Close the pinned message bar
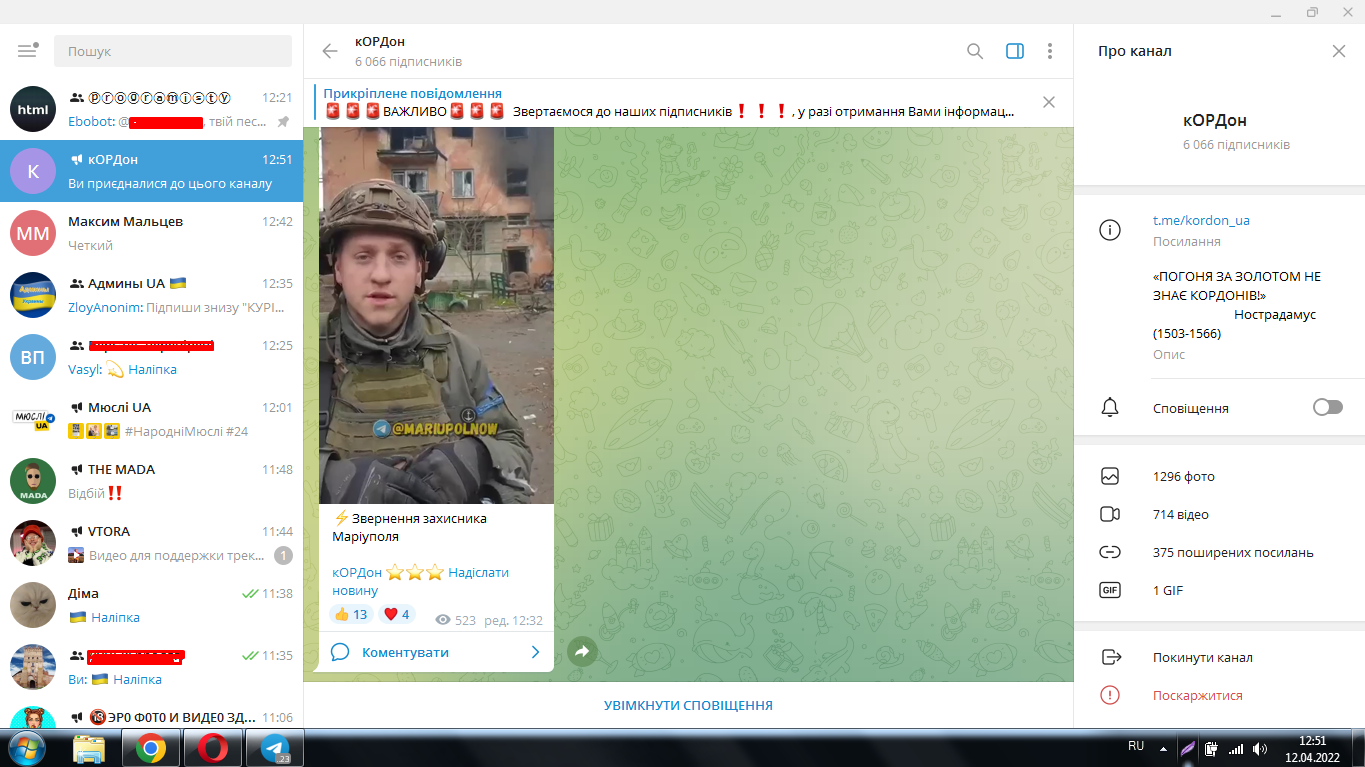 click(1048, 102)
